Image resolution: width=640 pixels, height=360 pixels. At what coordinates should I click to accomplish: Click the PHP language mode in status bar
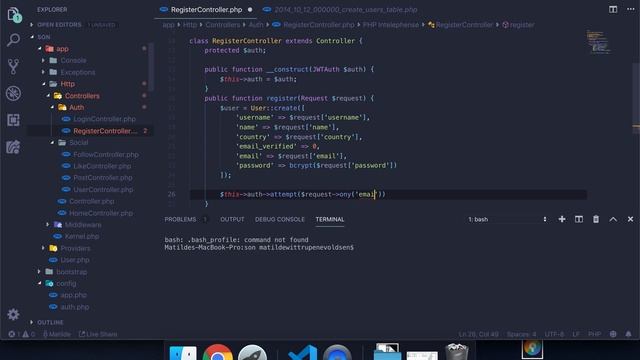(595, 334)
